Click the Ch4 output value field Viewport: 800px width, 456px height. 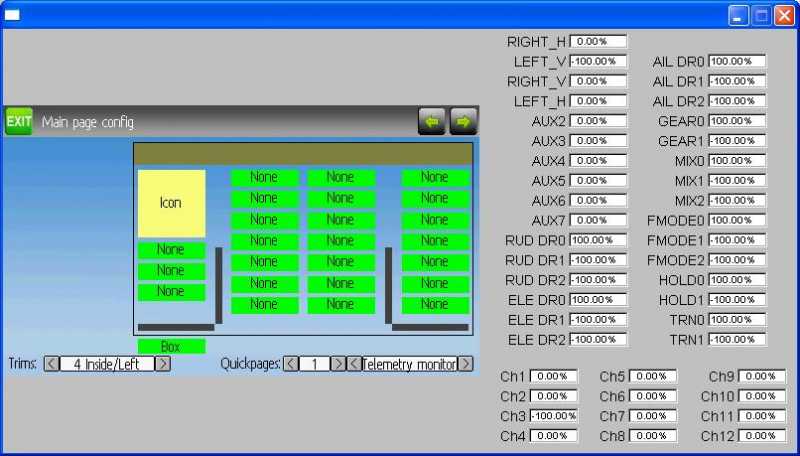554,436
